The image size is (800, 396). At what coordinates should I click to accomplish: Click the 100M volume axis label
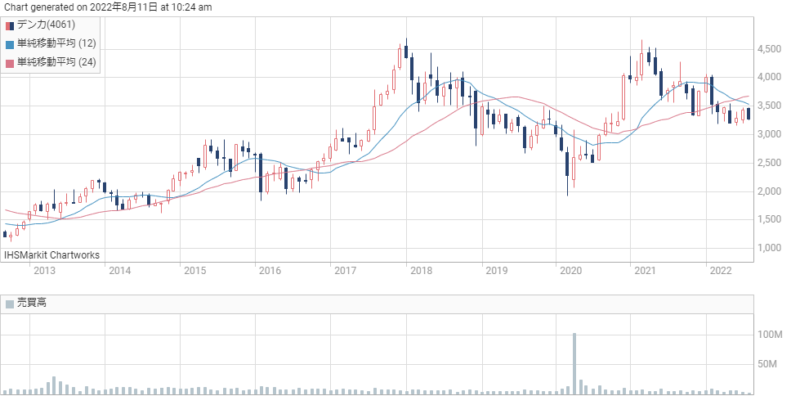[770, 335]
